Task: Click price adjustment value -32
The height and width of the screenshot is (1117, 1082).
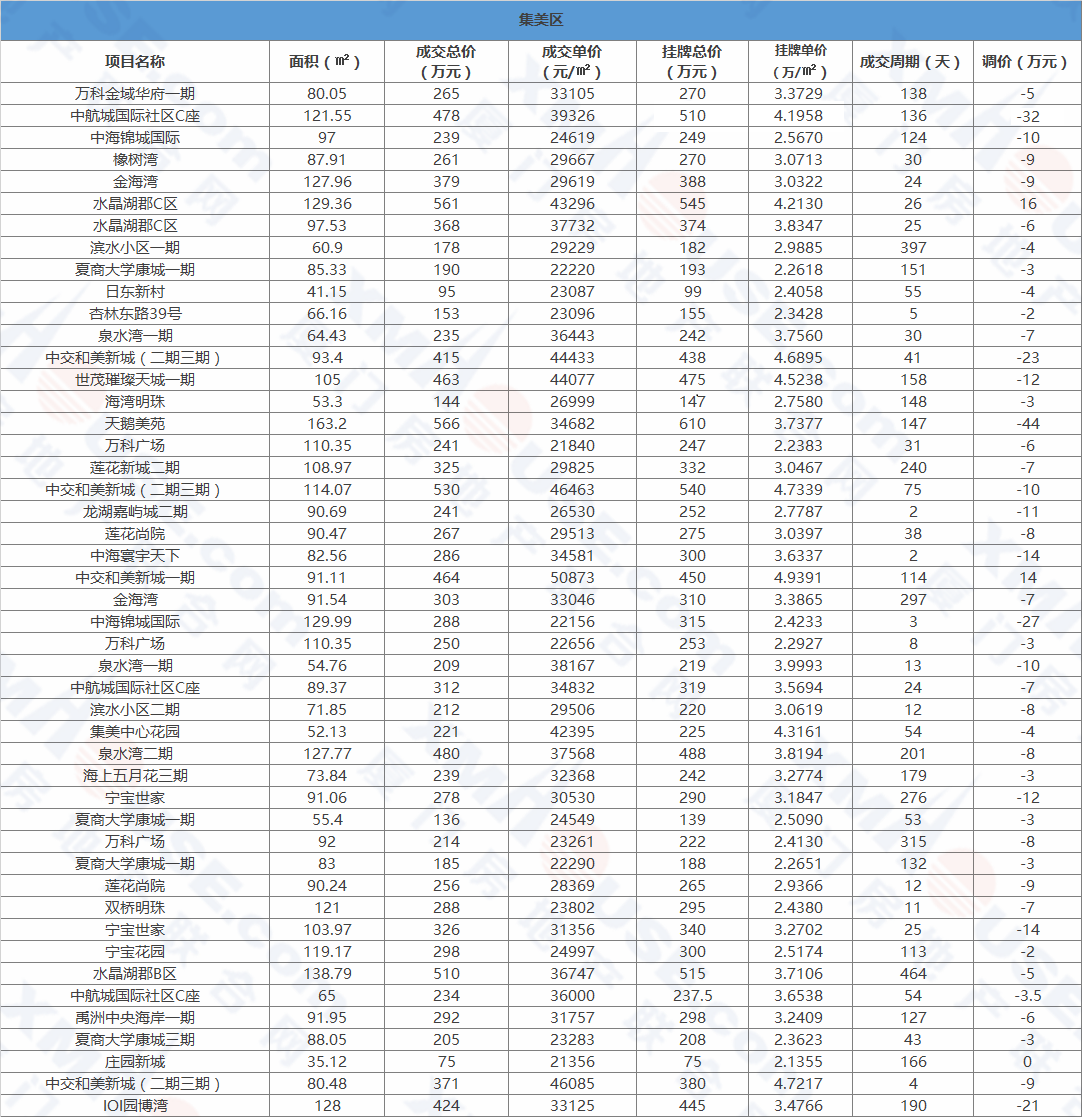Action: [1027, 116]
